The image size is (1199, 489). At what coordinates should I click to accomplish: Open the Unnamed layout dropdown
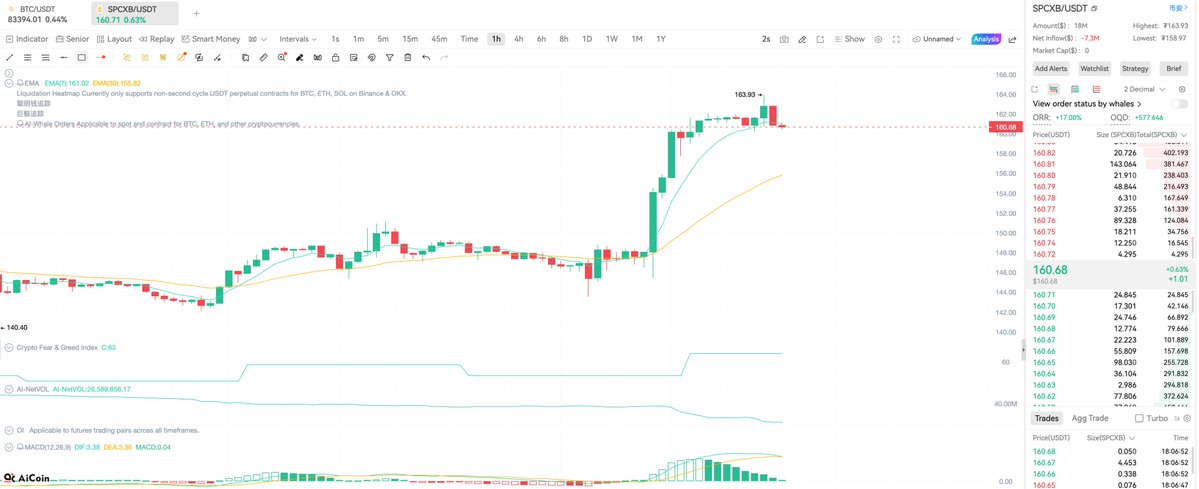[937, 39]
